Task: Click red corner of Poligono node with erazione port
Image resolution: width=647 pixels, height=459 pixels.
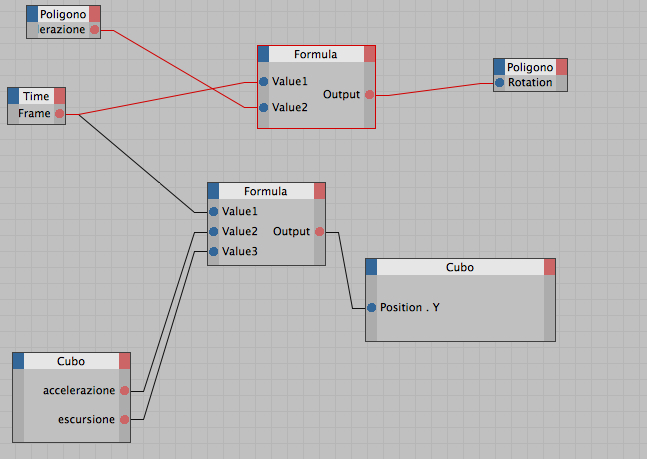Action: (x=94, y=14)
